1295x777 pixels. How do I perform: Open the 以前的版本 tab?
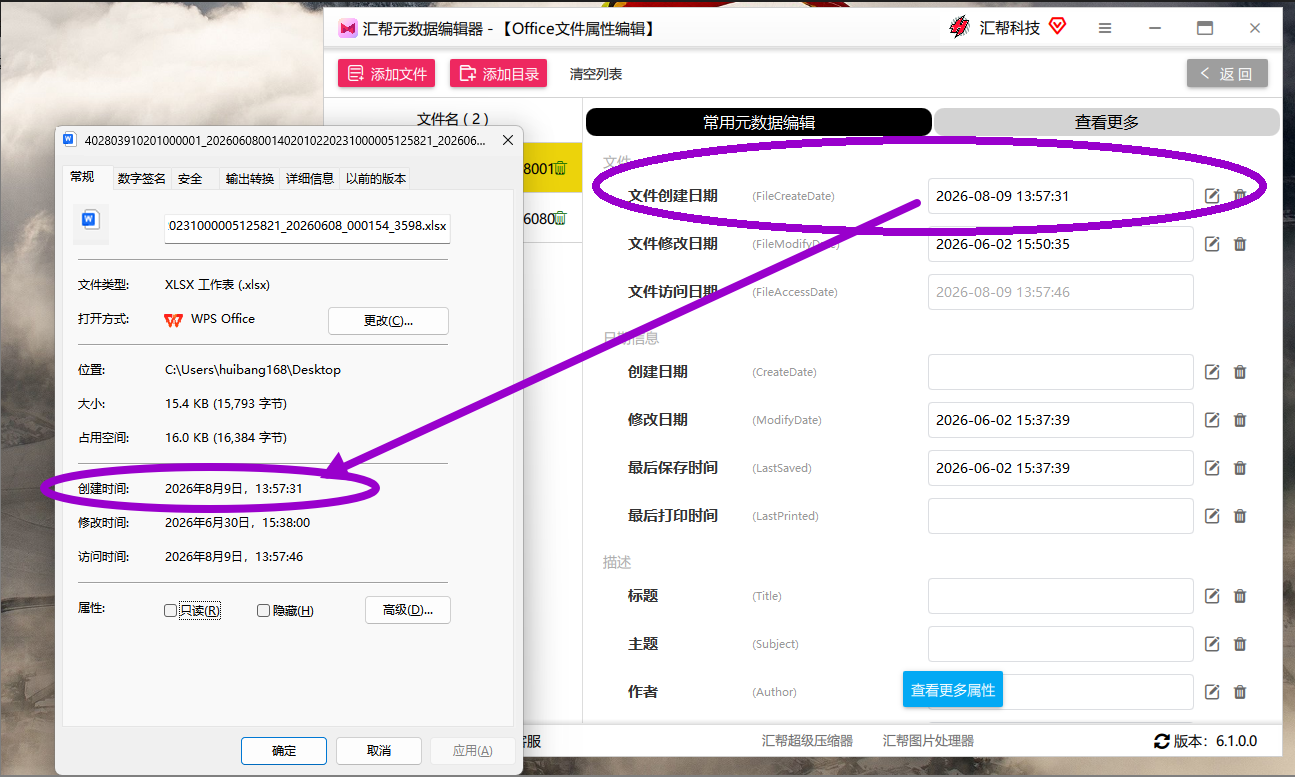[376, 179]
